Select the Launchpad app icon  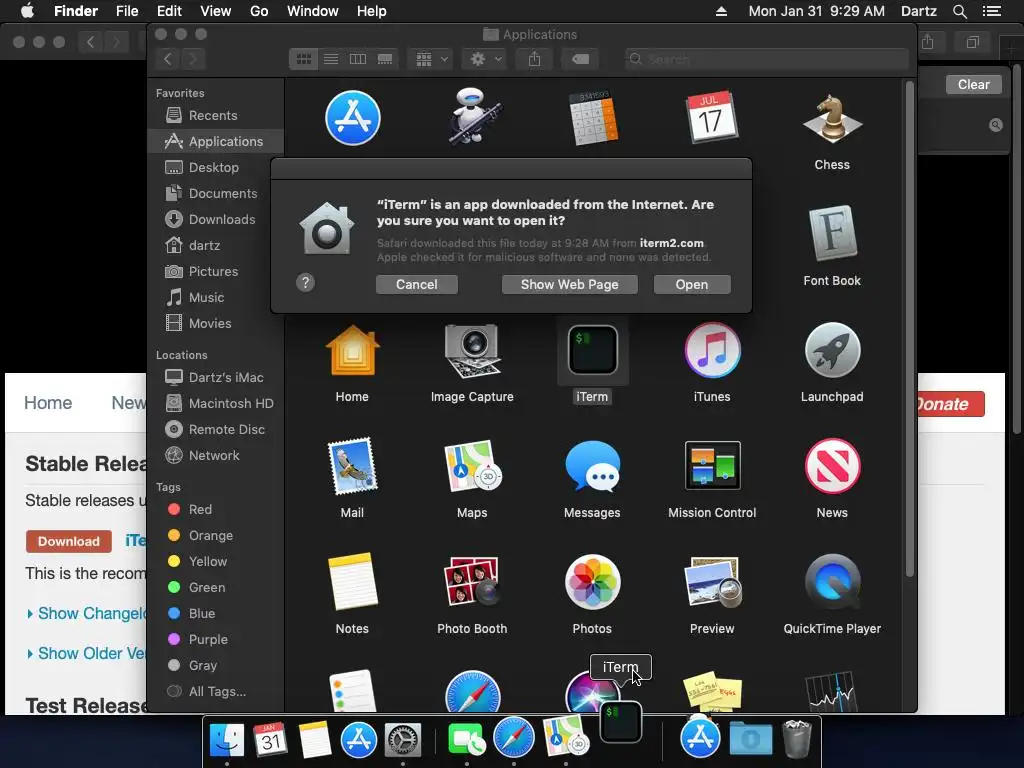[832, 351]
